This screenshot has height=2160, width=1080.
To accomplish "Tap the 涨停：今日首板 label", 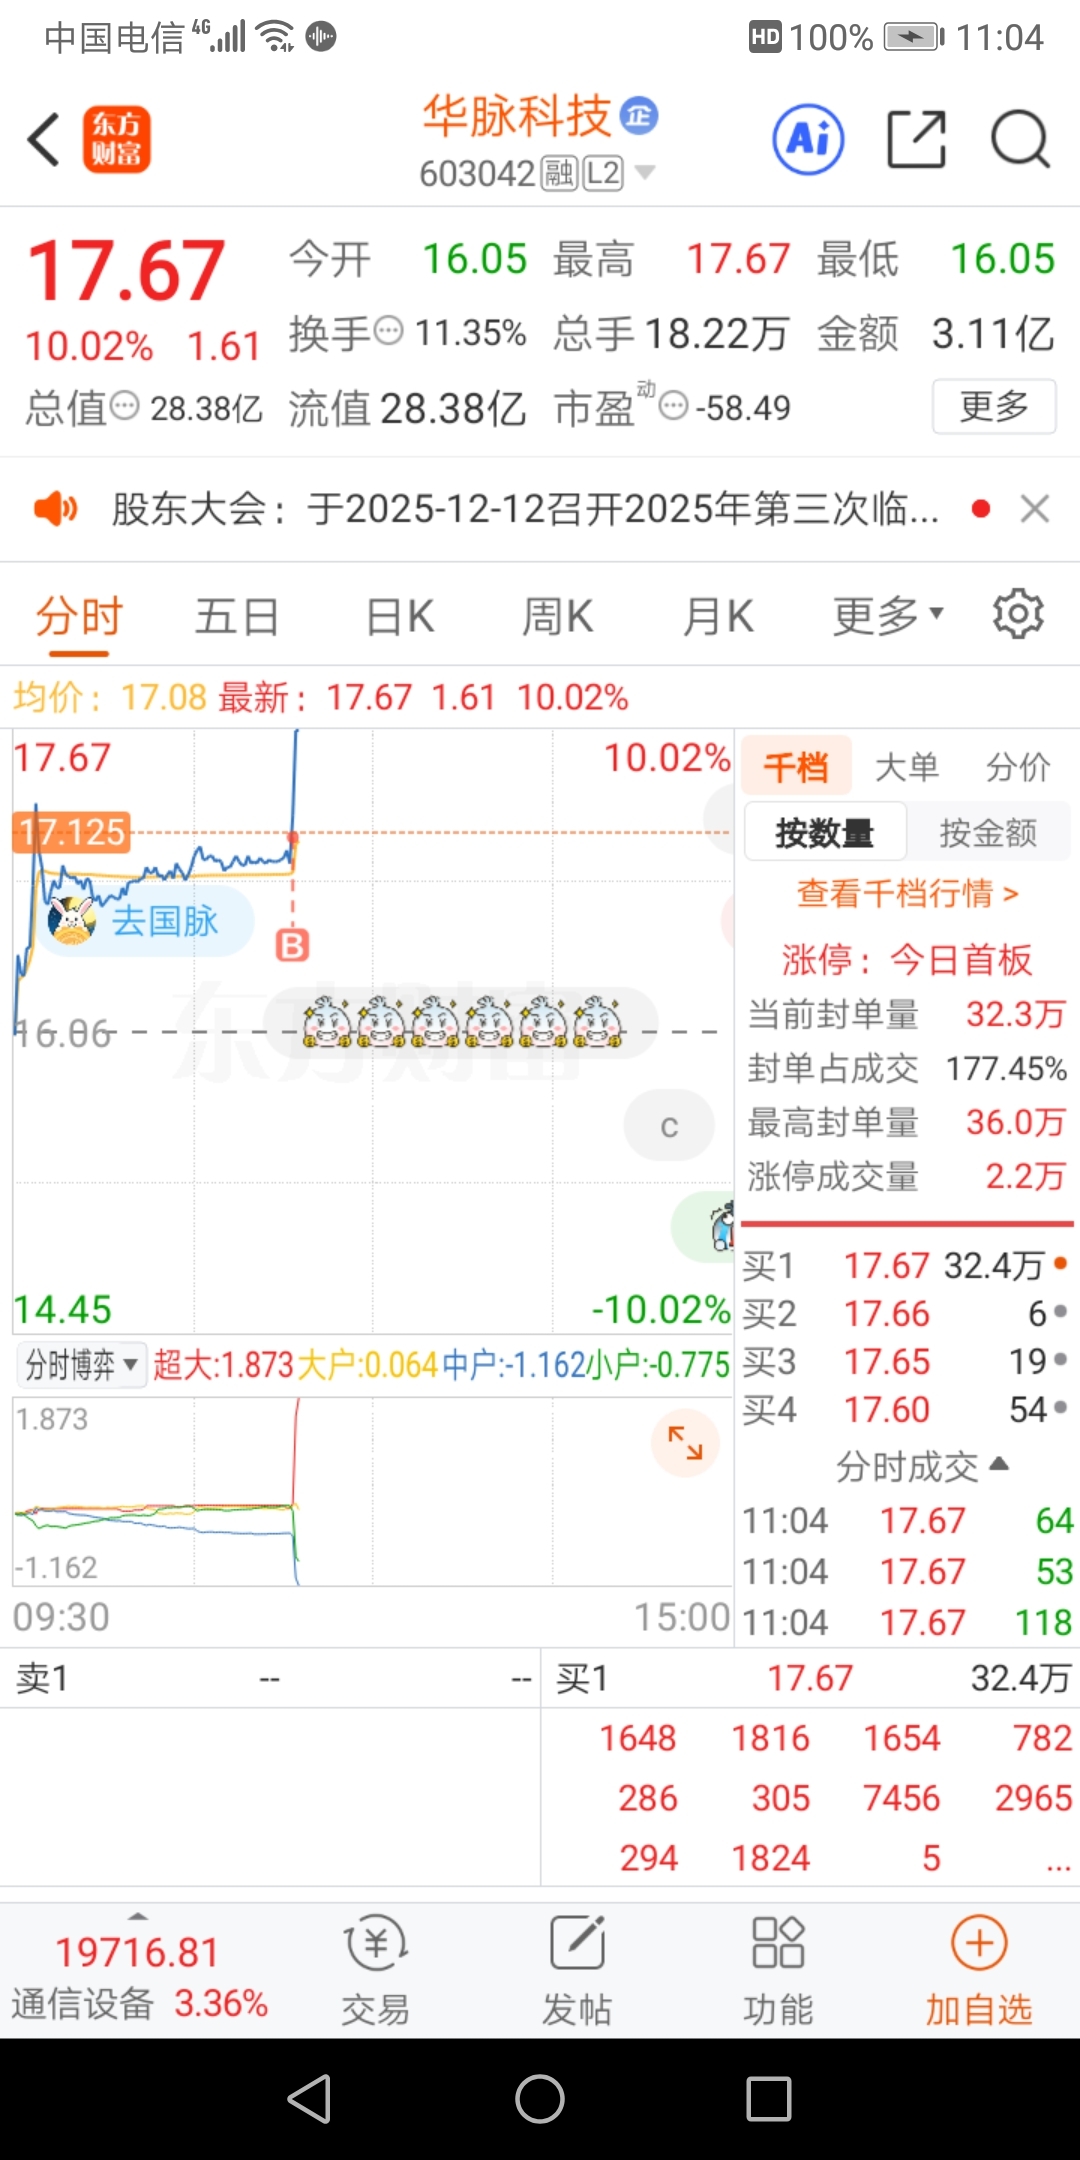I will [907, 959].
